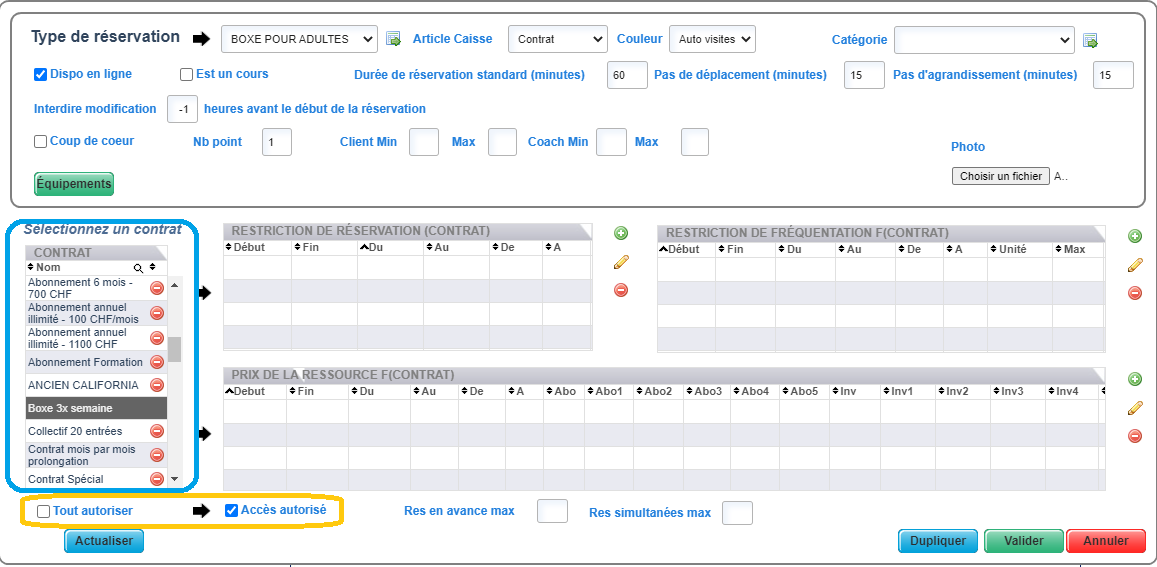Remove the ANCIEN CALIFORNIA contract with red icon
This screenshot has width=1157, height=567.
click(157, 385)
